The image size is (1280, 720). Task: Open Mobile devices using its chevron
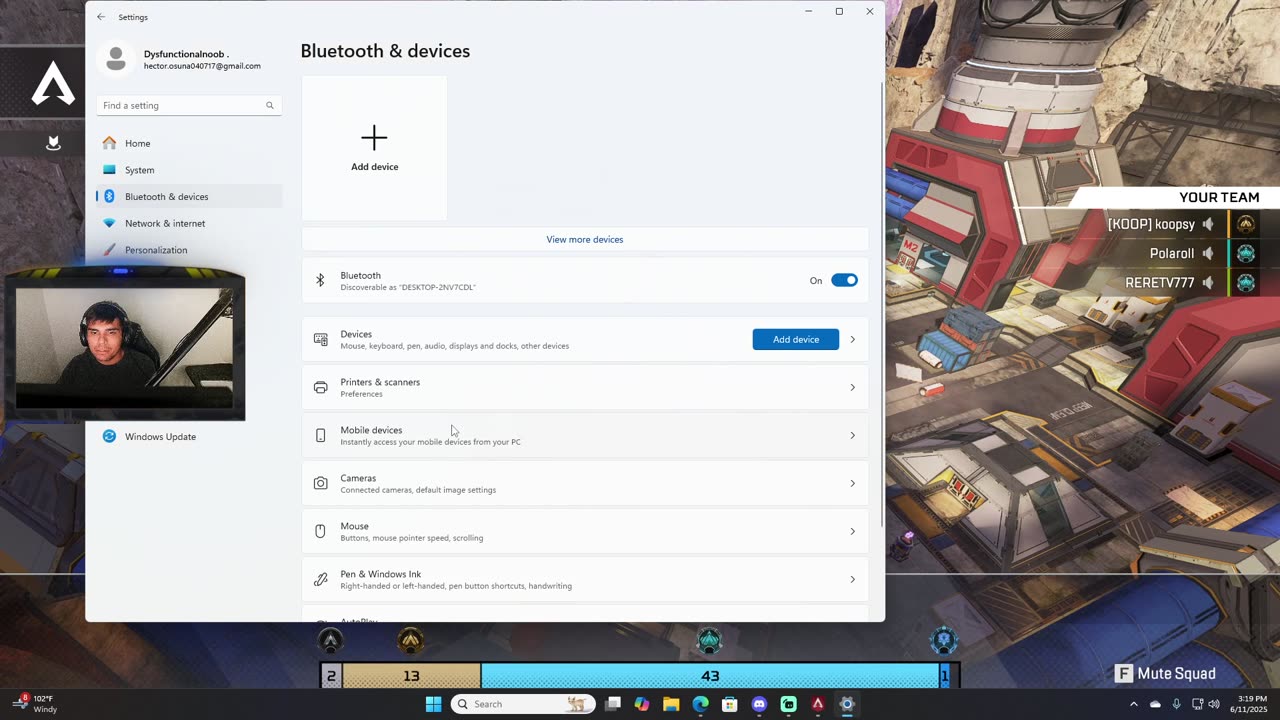(852, 435)
